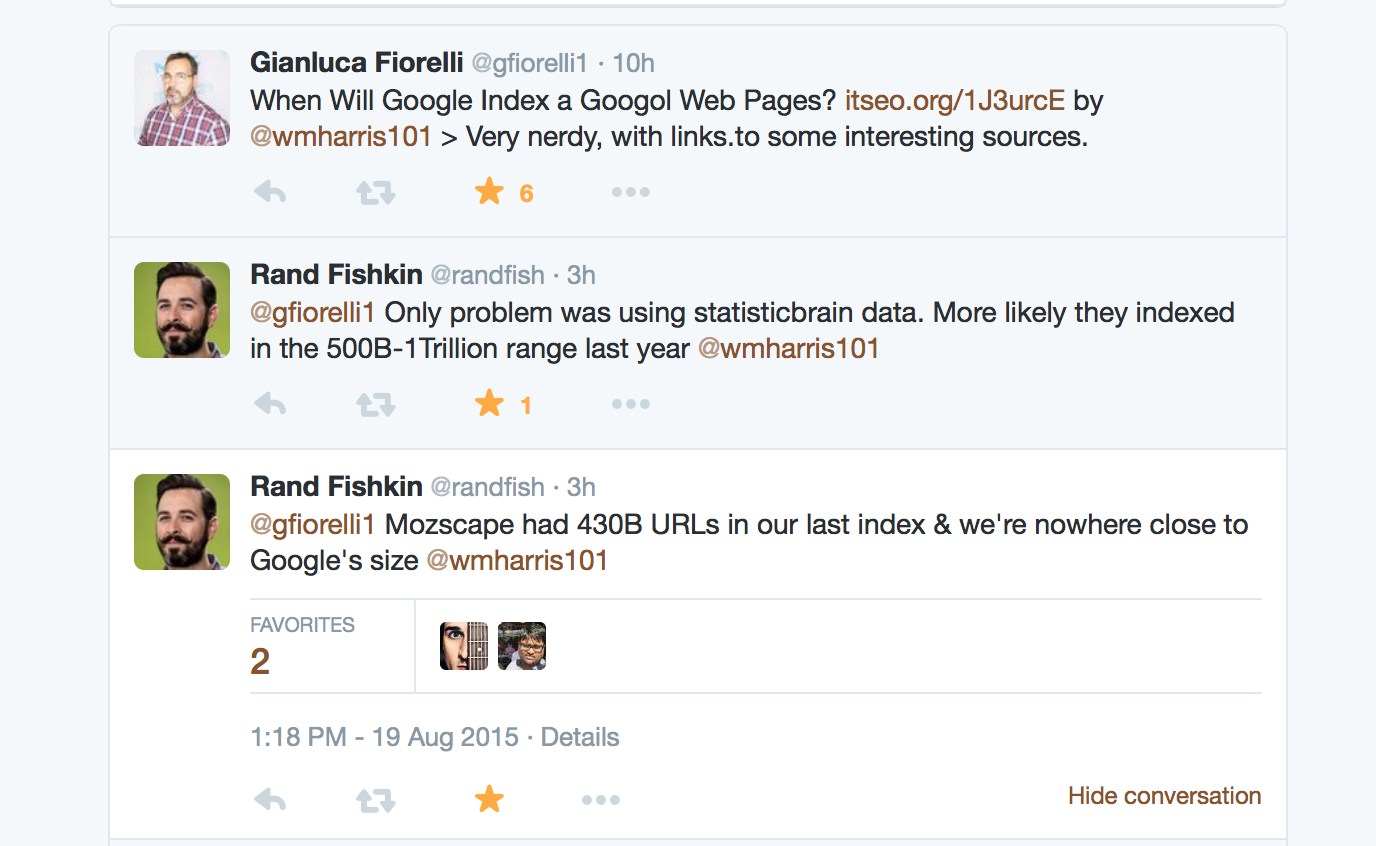Click the @gfiorelli1 handle beside Gianluca's name
This screenshot has width=1376, height=846.
click(529, 64)
